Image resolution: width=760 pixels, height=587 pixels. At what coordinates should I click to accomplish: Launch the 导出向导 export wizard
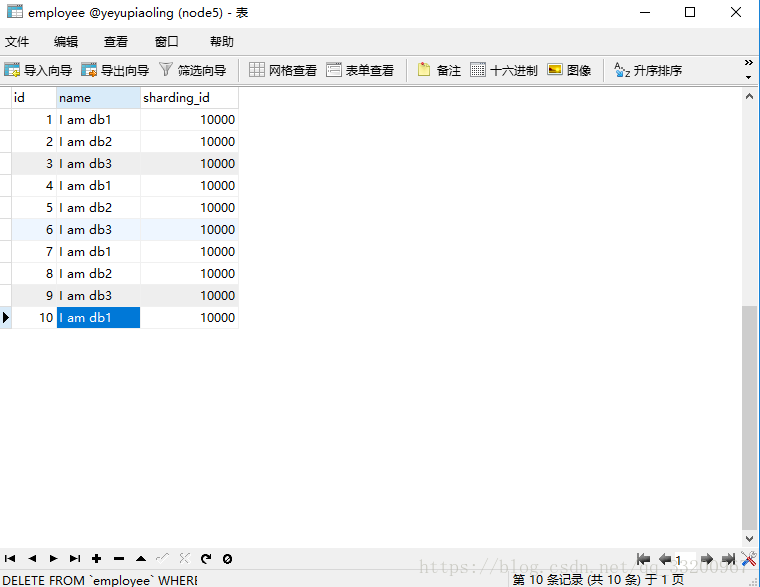click(115, 70)
